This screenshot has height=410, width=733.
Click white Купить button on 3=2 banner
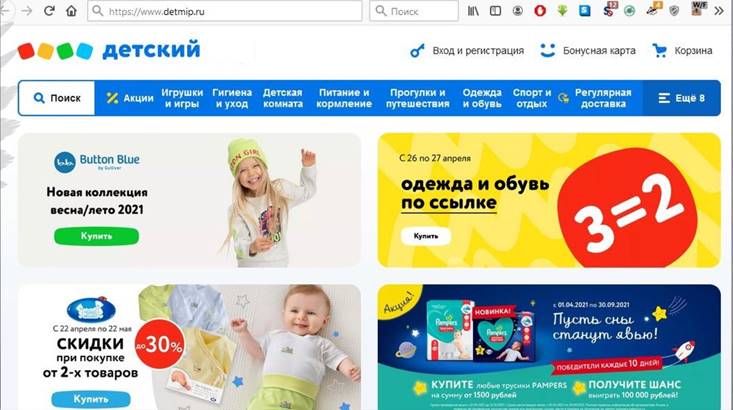pos(426,236)
